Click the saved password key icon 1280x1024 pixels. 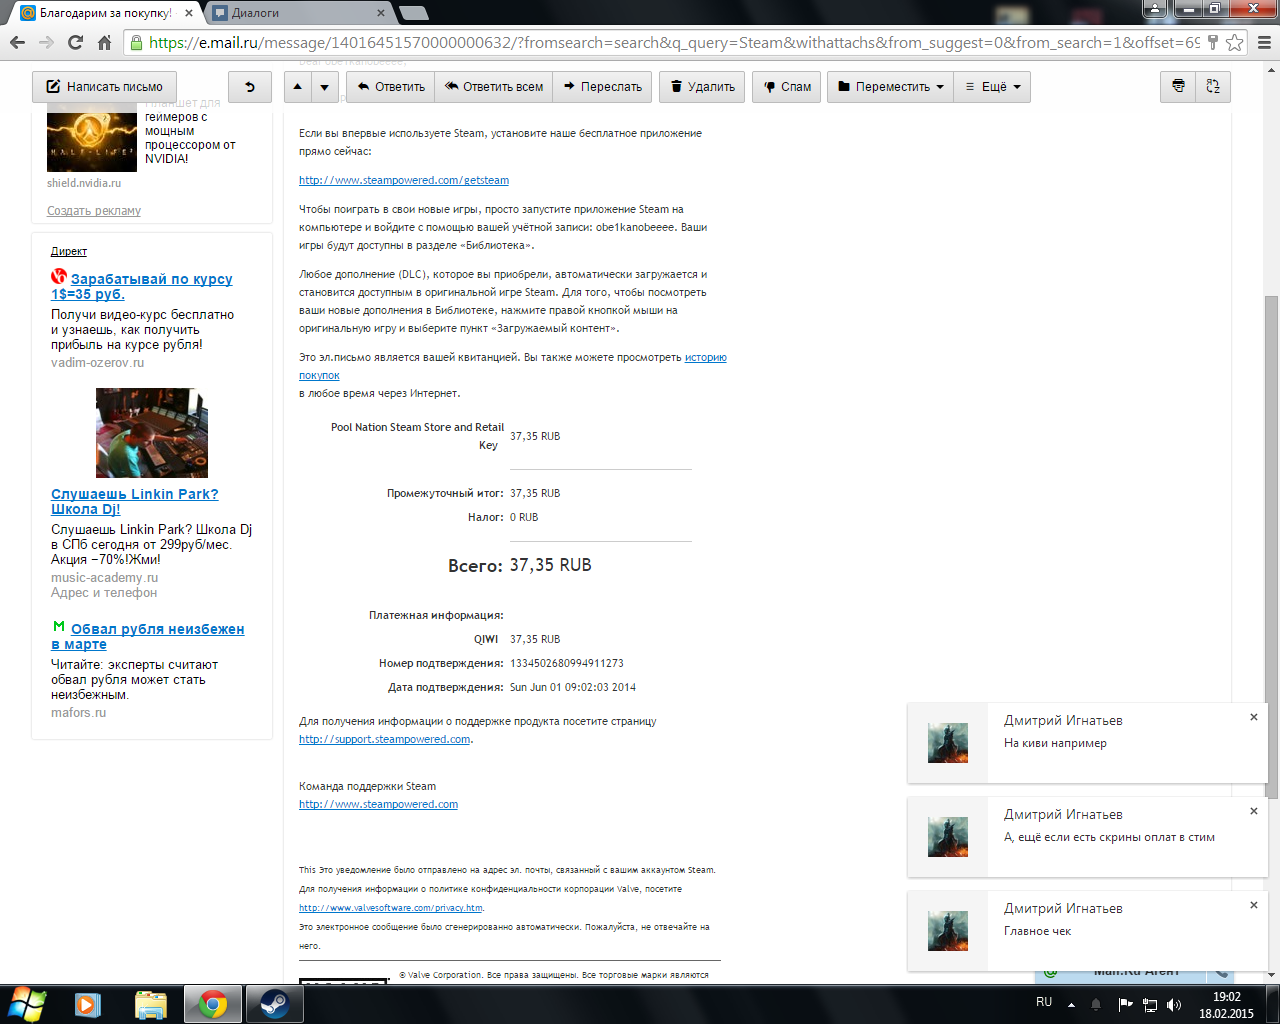(1213, 42)
